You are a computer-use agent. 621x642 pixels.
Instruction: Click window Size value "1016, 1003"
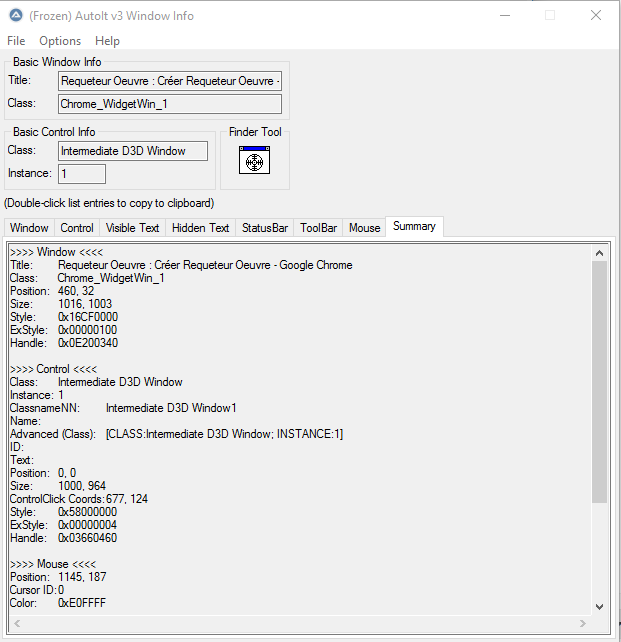[x=85, y=304]
